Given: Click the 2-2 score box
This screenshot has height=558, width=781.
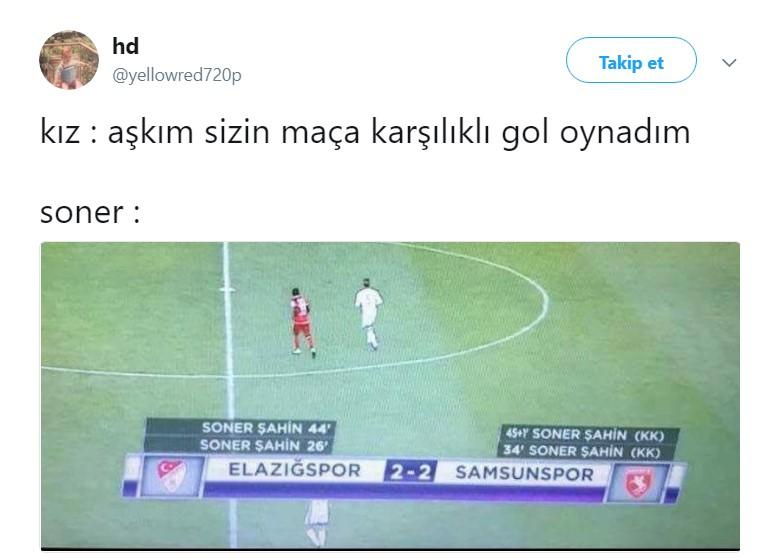Looking at the screenshot, I should [410, 471].
